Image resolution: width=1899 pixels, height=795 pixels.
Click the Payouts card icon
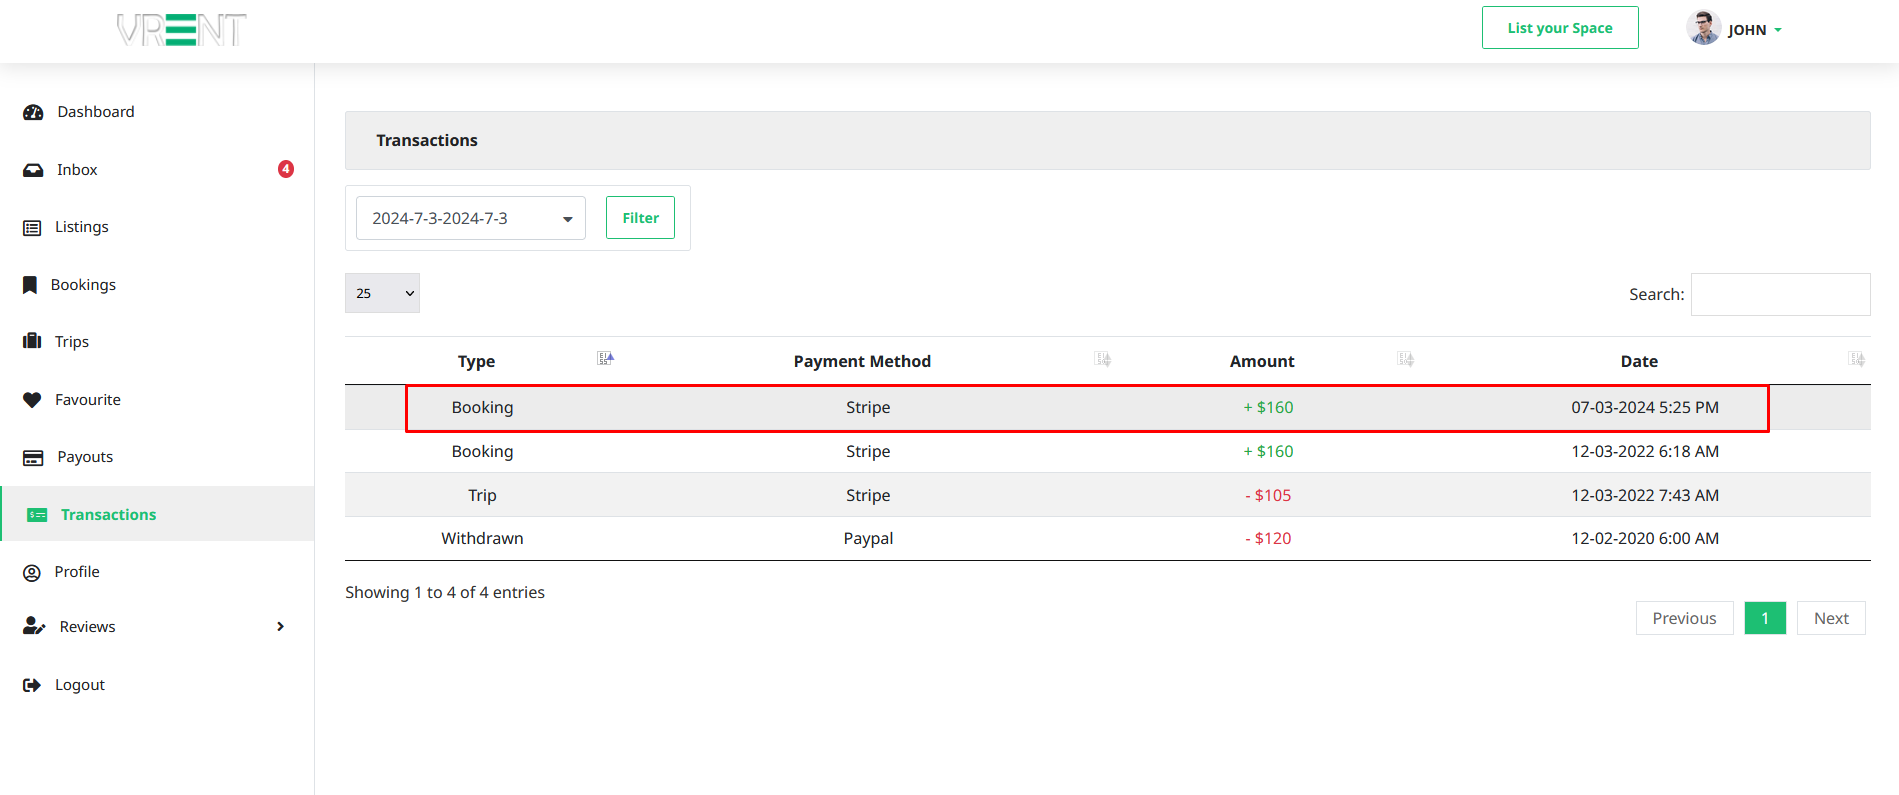coord(33,458)
